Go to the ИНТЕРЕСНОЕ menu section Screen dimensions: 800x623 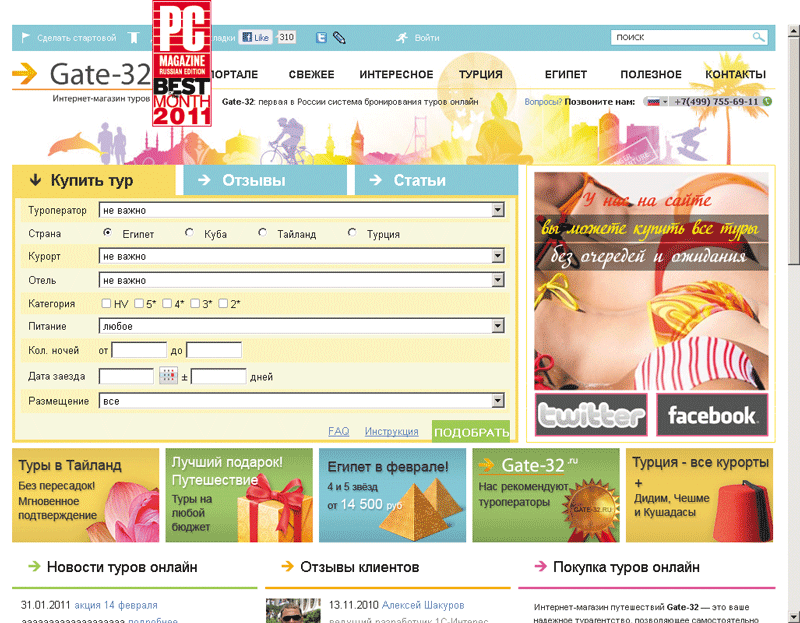396,74
